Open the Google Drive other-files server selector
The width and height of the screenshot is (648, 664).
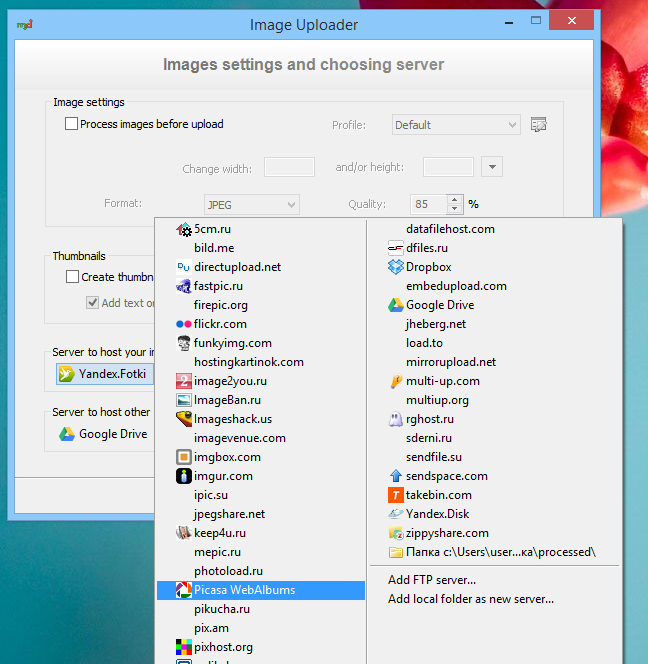[x=103, y=434]
